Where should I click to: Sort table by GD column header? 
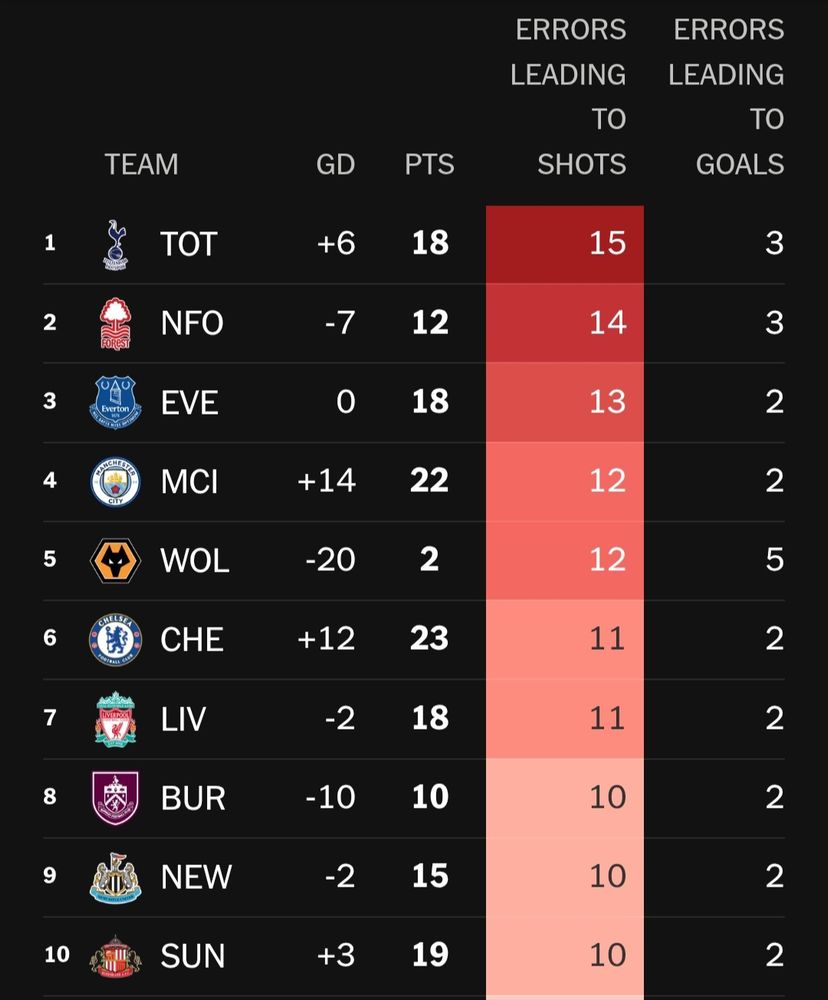[x=335, y=164]
